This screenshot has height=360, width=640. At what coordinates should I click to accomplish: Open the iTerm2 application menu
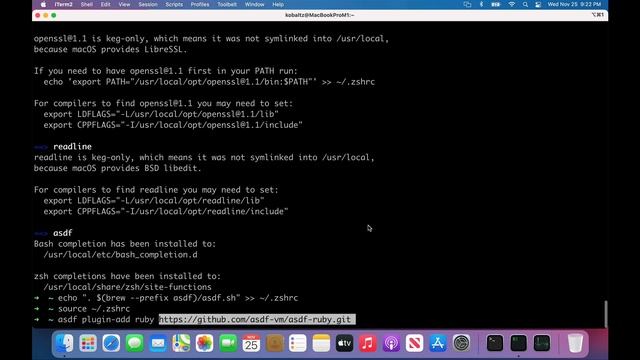63,4
